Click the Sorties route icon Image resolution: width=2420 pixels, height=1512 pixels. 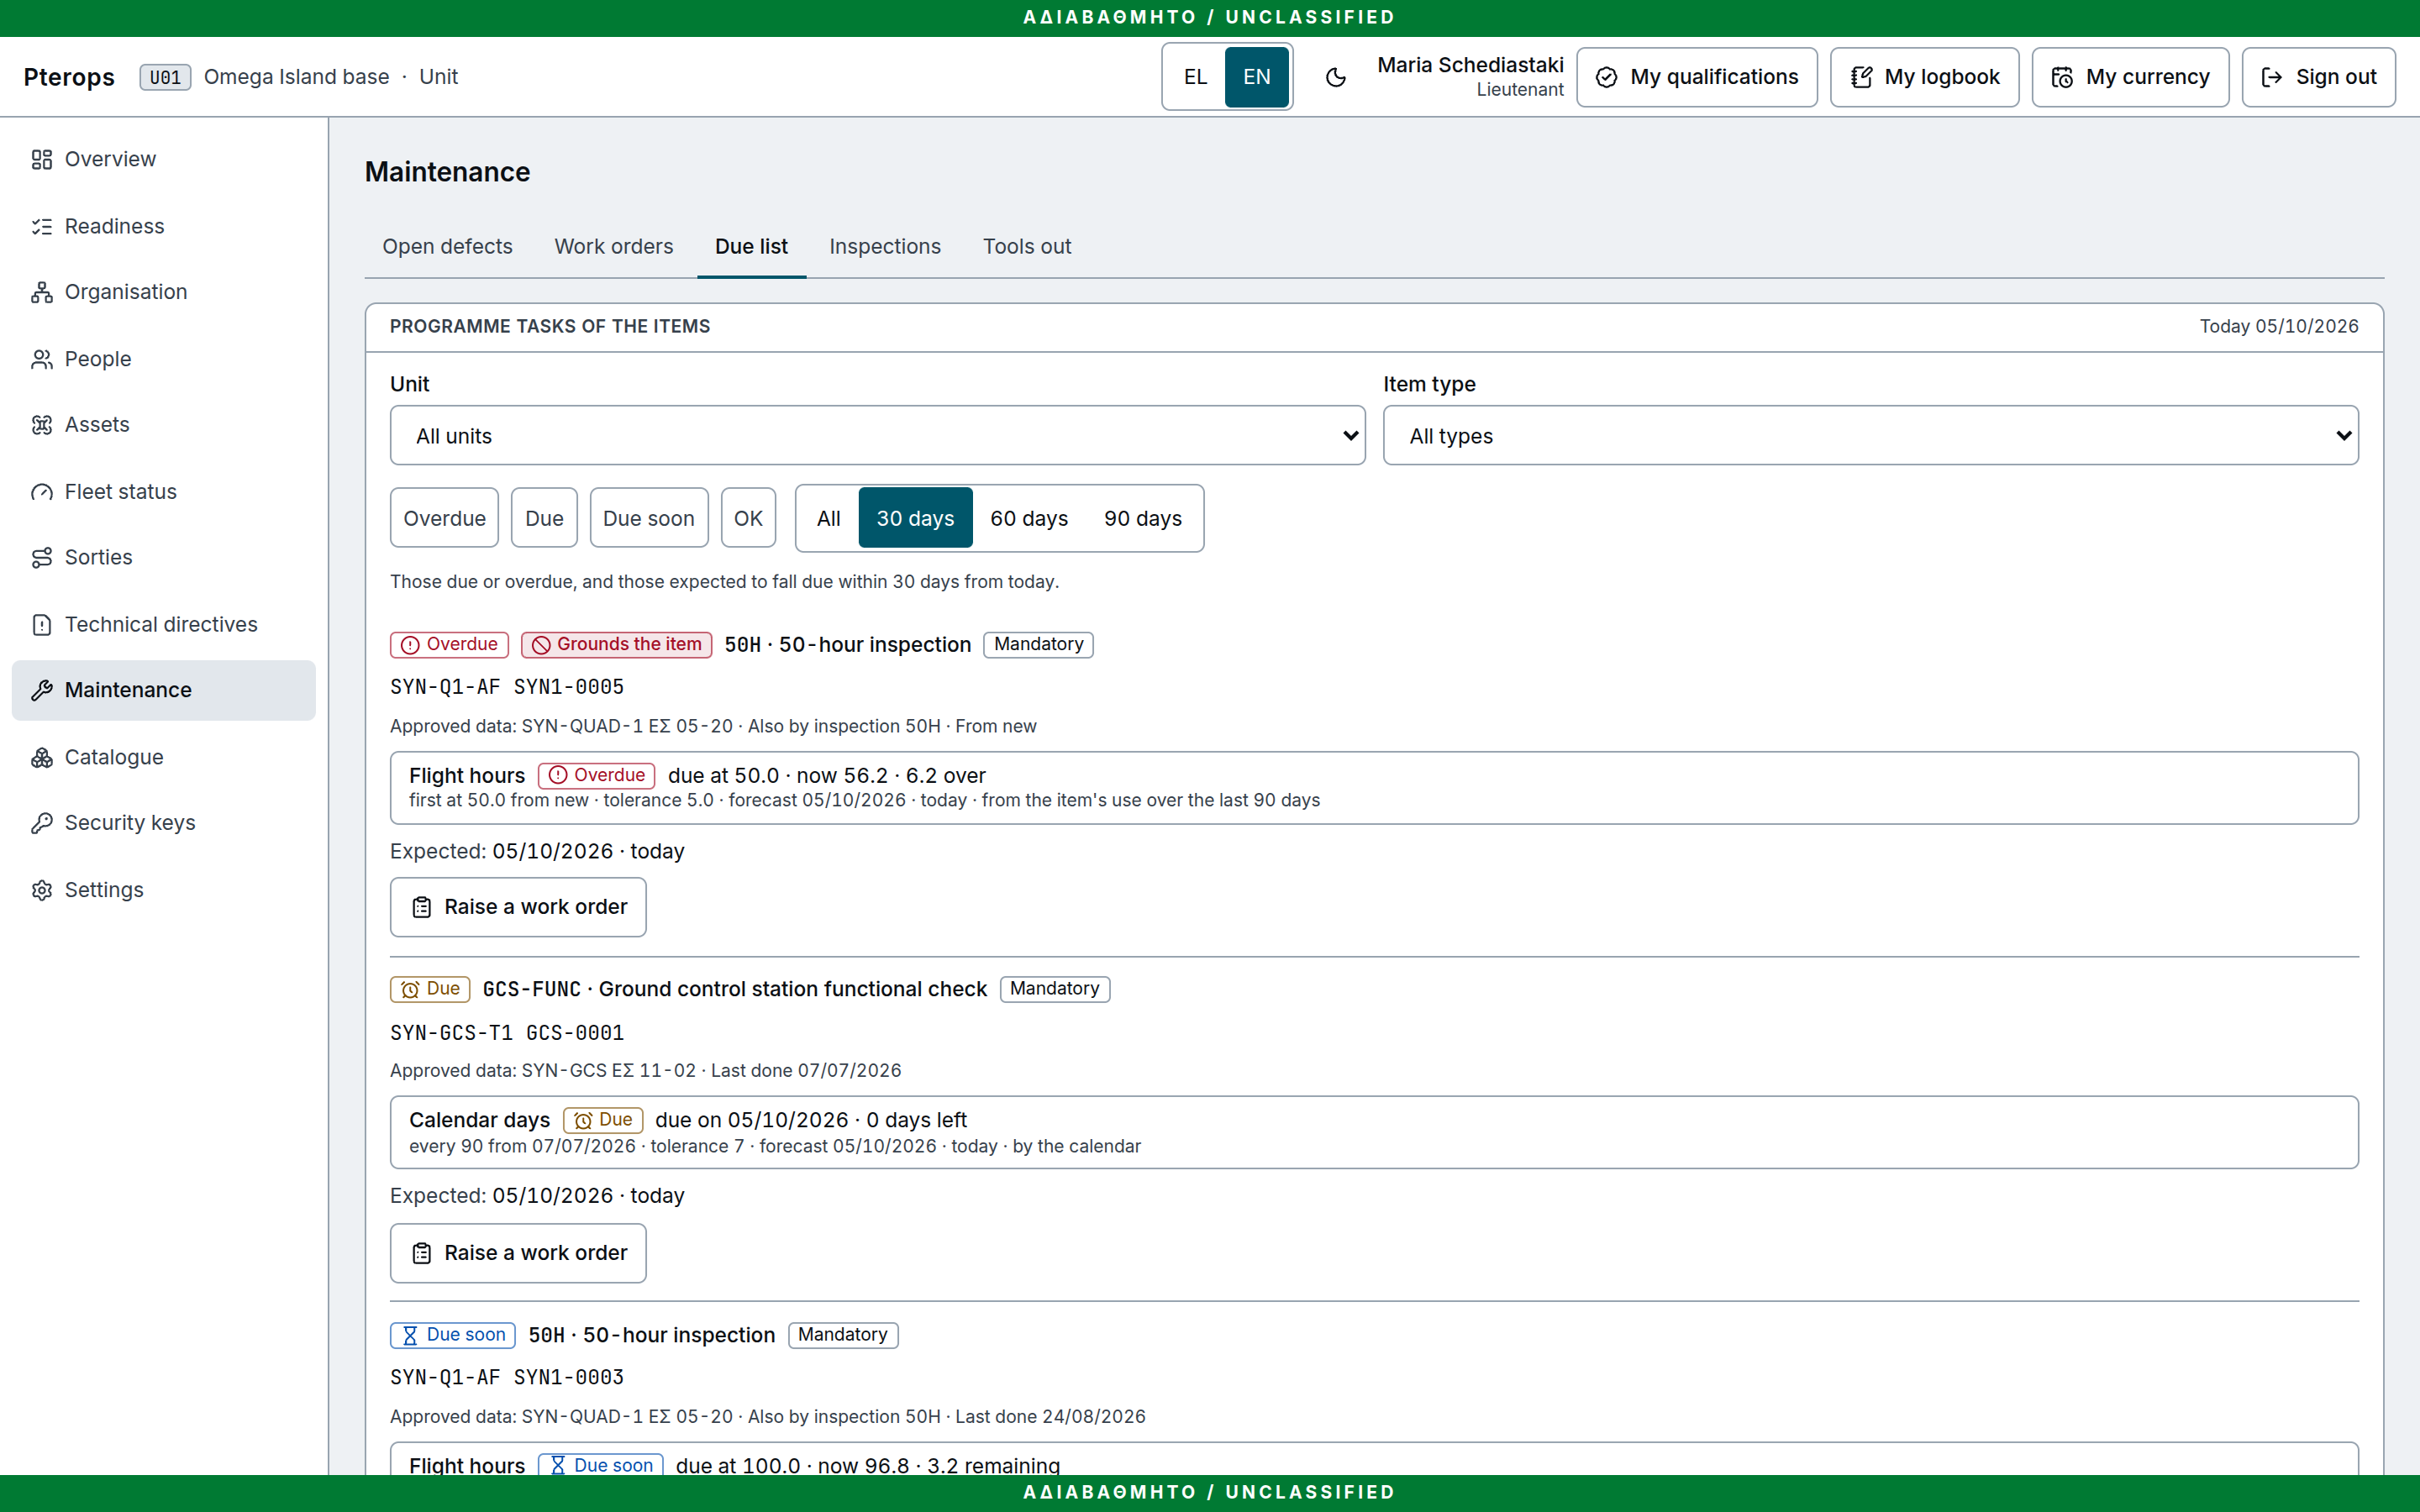click(41, 558)
